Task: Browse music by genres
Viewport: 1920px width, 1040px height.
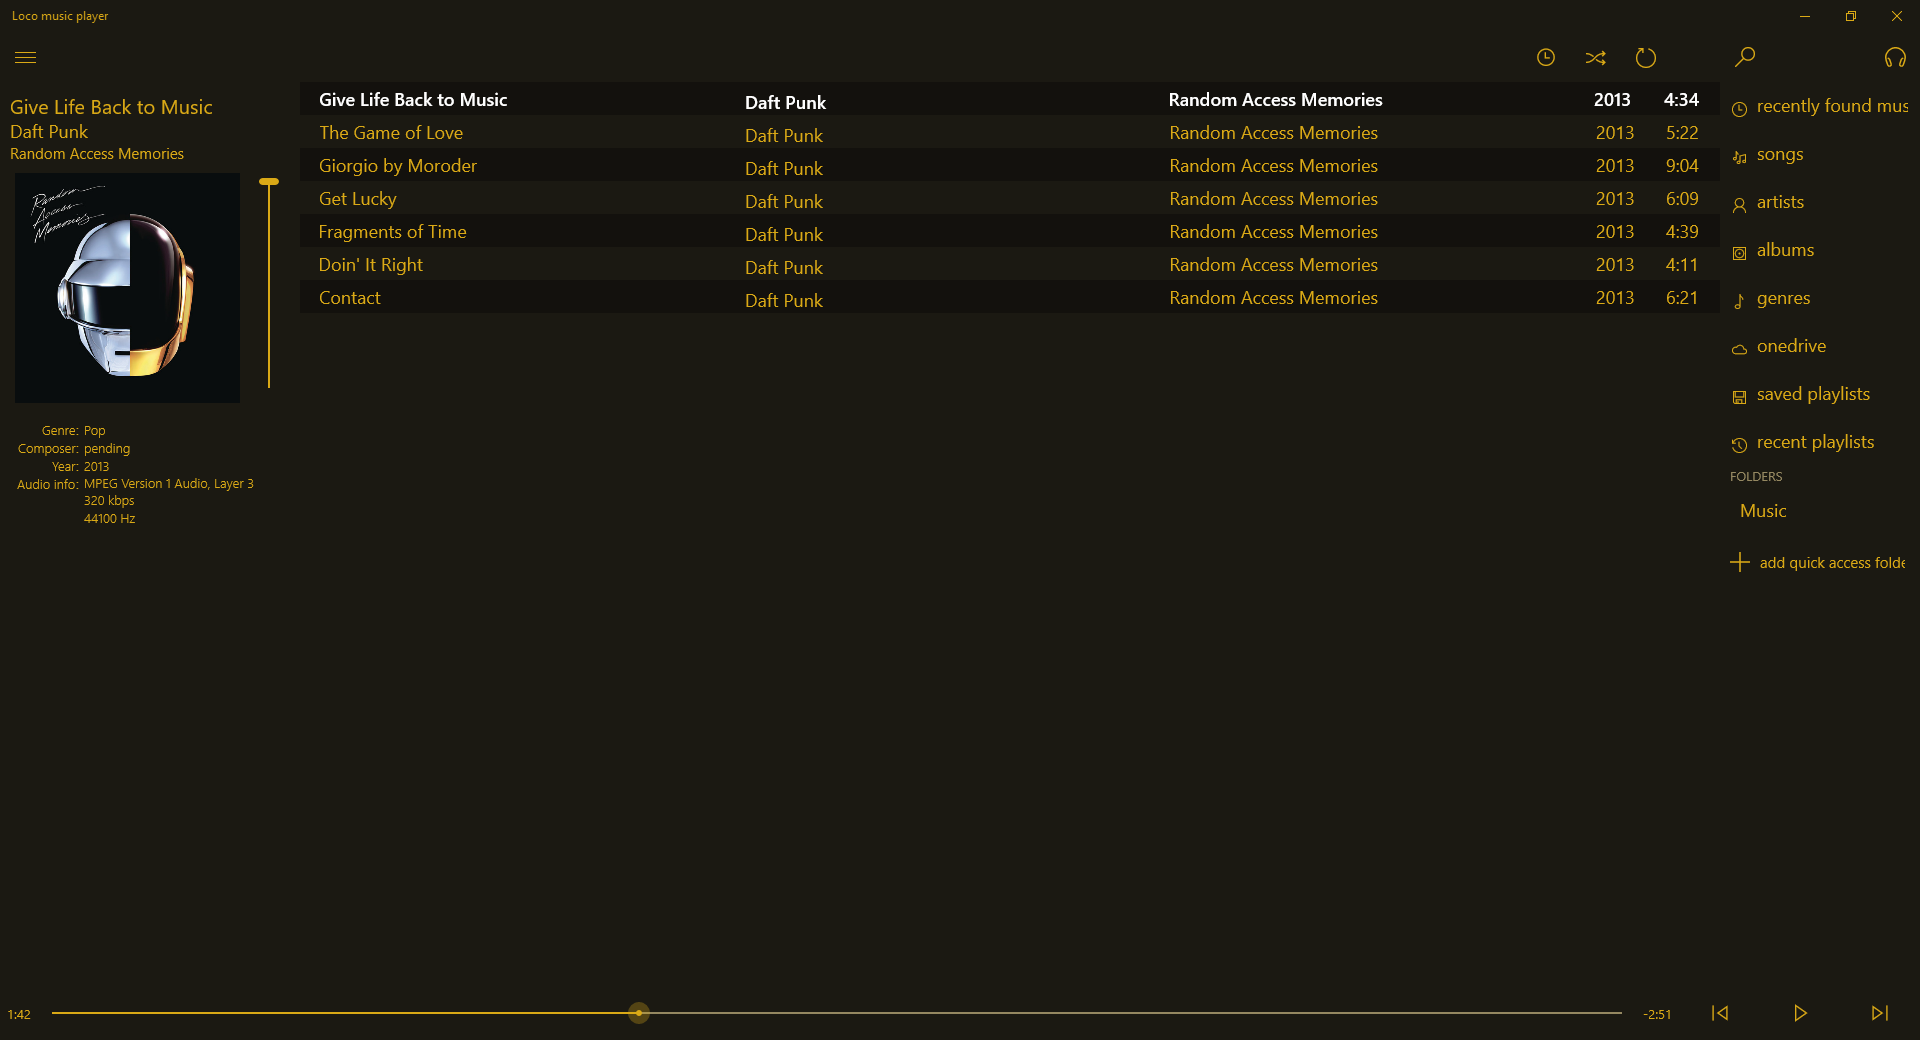Action: (x=1784, y=298)
